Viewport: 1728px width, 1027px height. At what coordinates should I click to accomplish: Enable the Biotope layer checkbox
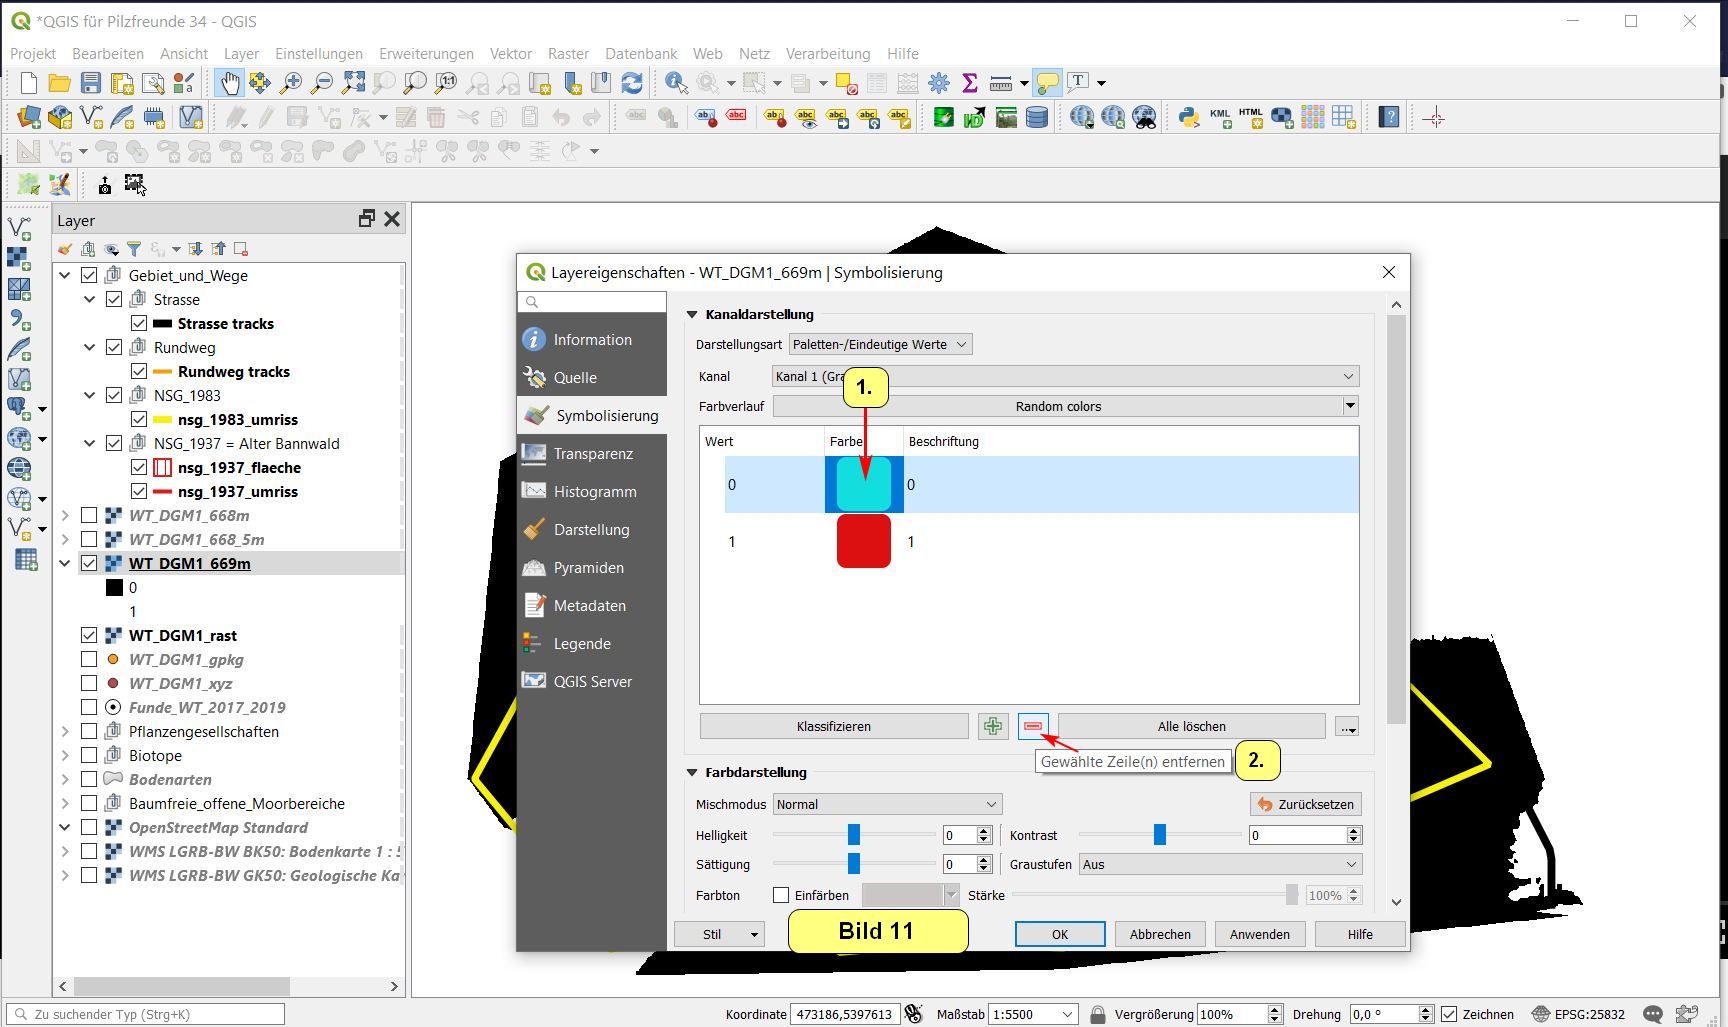coord(89,756)
